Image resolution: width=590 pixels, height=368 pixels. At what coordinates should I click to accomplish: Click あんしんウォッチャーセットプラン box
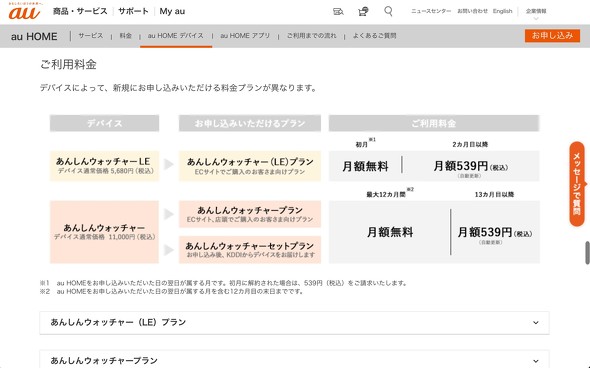(x=250, y=250)
